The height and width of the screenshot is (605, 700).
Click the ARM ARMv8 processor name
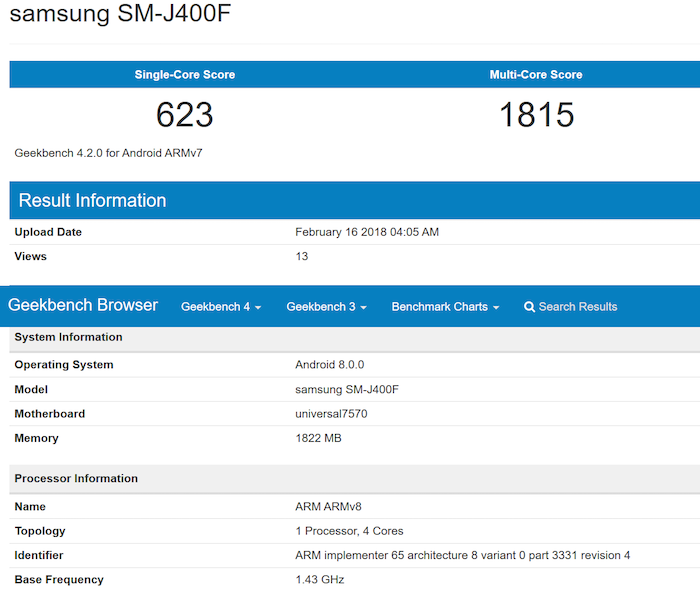[x=325, y=507]
